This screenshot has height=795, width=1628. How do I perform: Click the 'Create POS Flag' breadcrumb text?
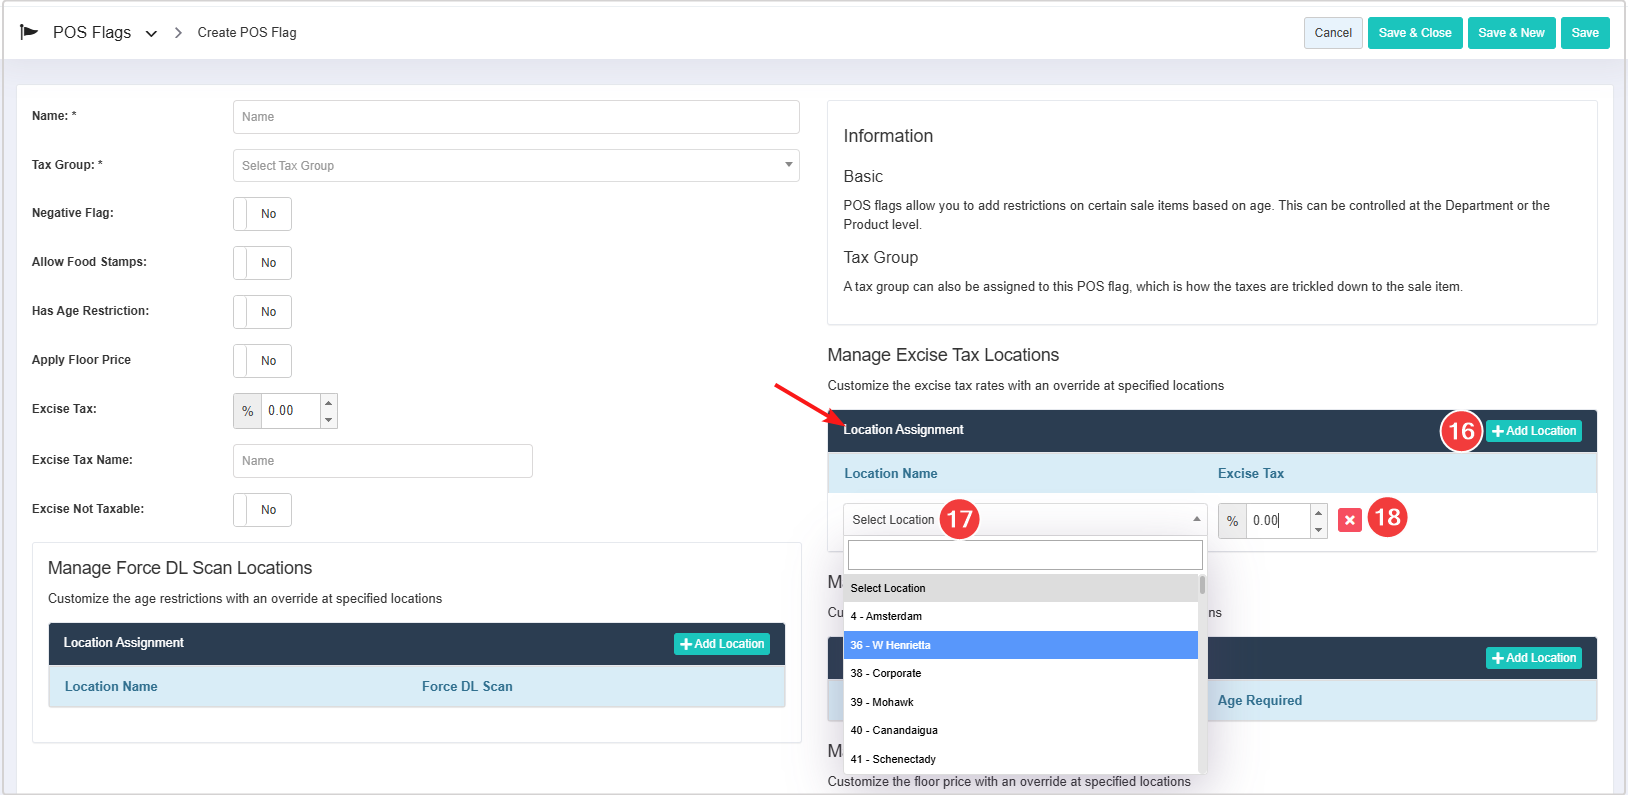247,33
